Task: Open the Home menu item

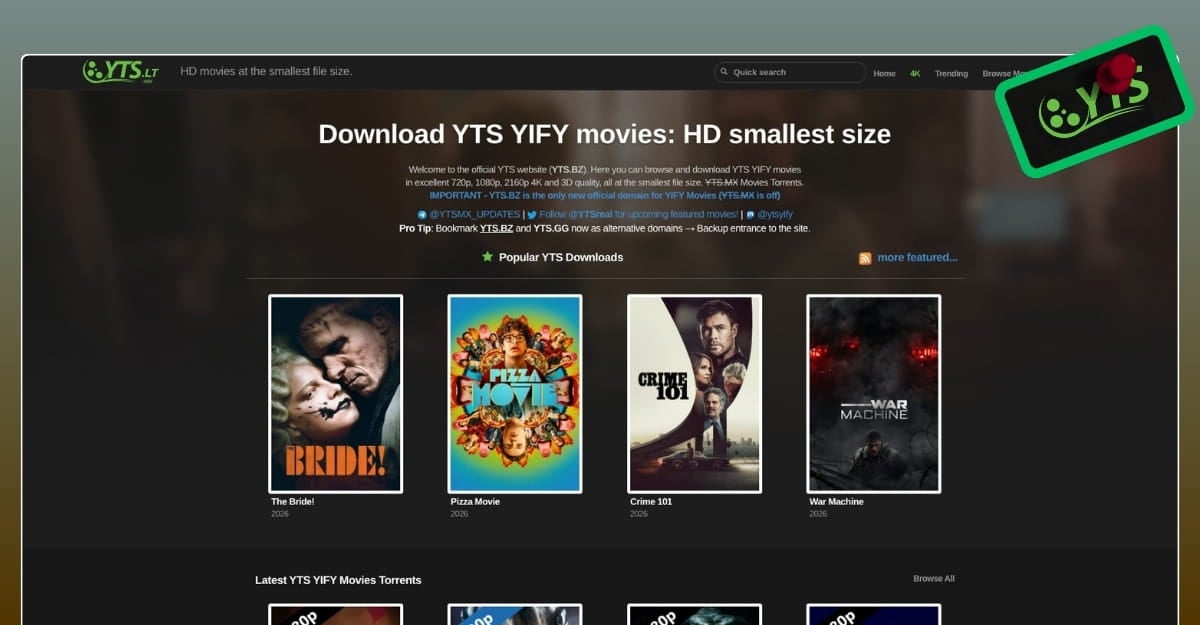Action: point(884,73)
